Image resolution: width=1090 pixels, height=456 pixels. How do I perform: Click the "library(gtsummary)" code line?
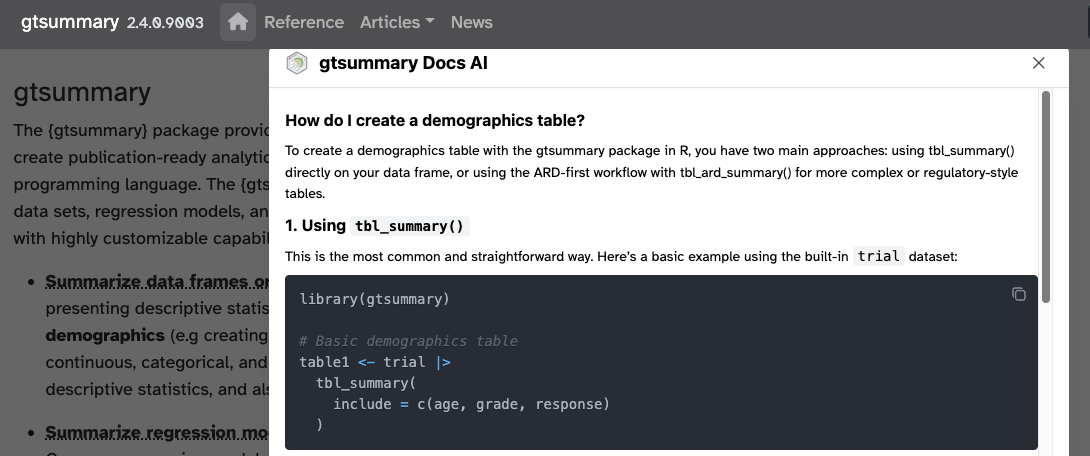coord(374,299)
